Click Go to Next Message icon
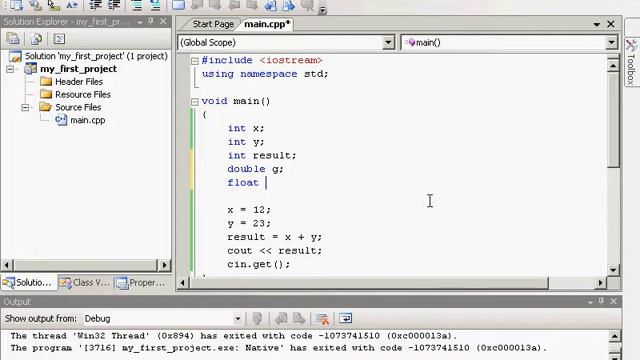The height and width of the screenshot is (360, 640). [299, 319]
